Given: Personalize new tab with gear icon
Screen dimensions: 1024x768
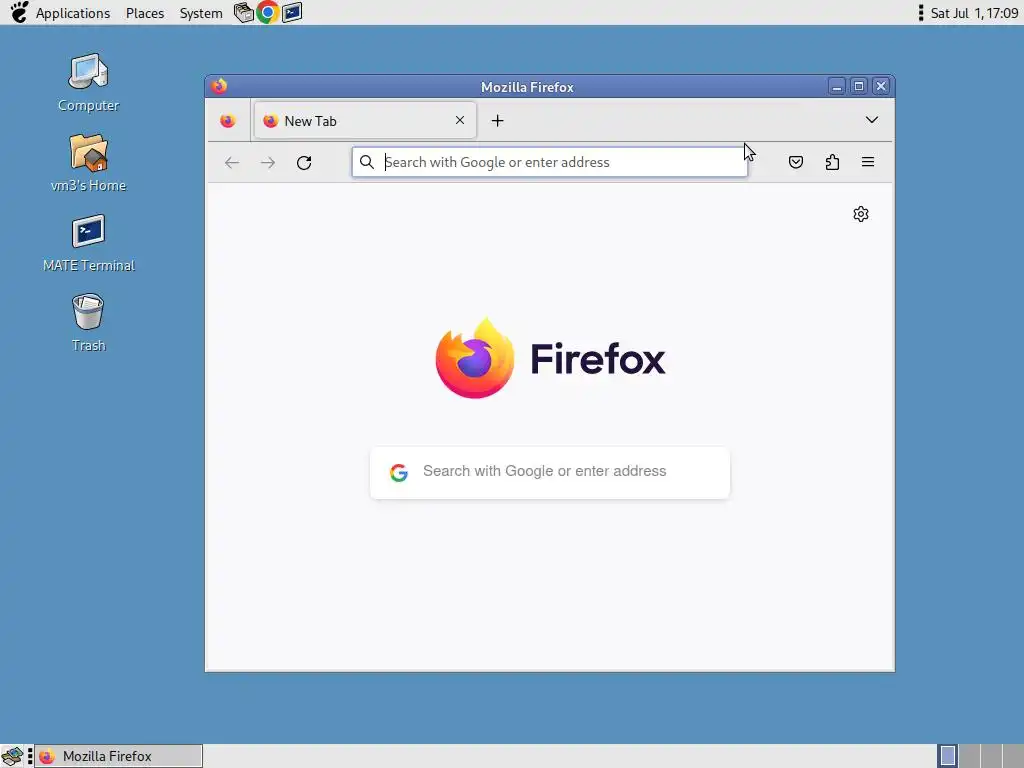Looking at the screenshot, I should click(x=861, y=214).
